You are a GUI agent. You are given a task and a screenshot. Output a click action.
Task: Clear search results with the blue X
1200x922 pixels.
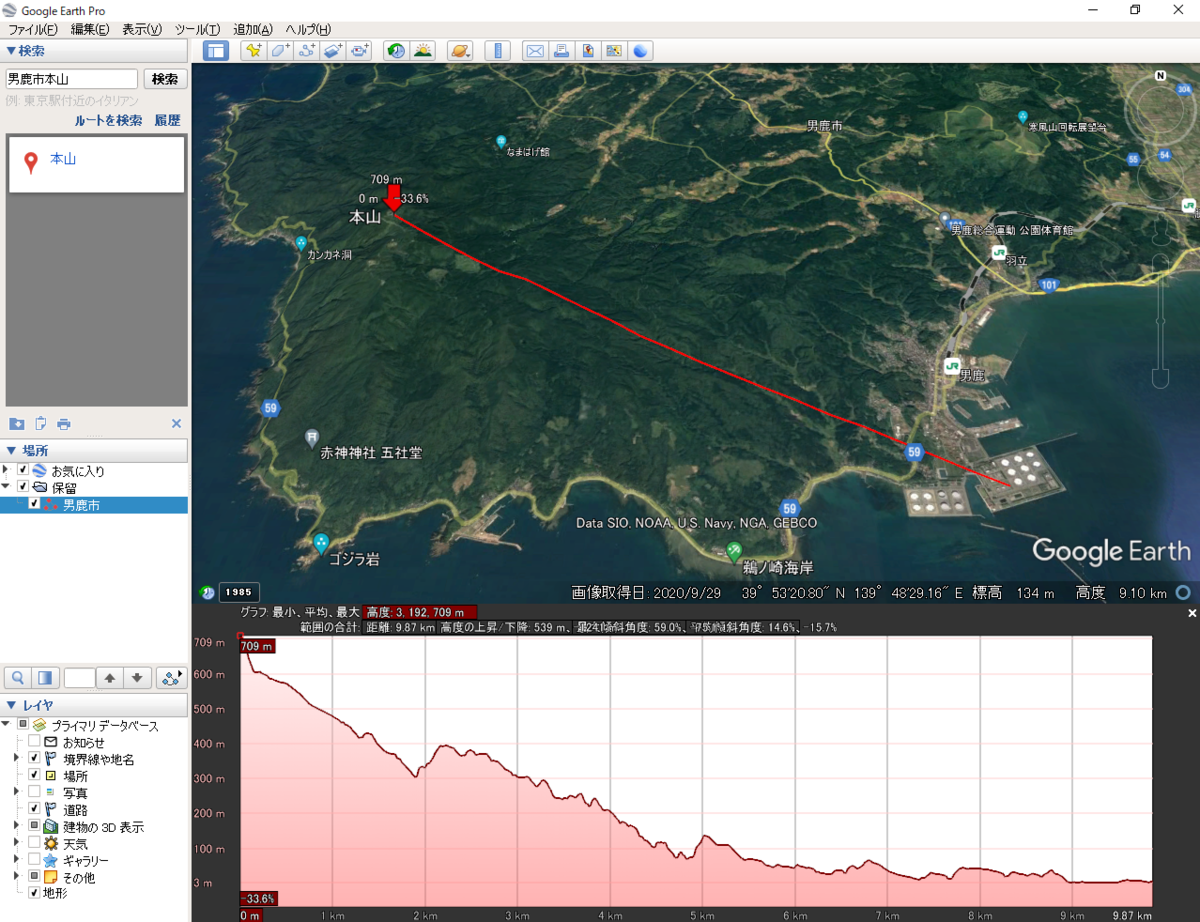176,423
